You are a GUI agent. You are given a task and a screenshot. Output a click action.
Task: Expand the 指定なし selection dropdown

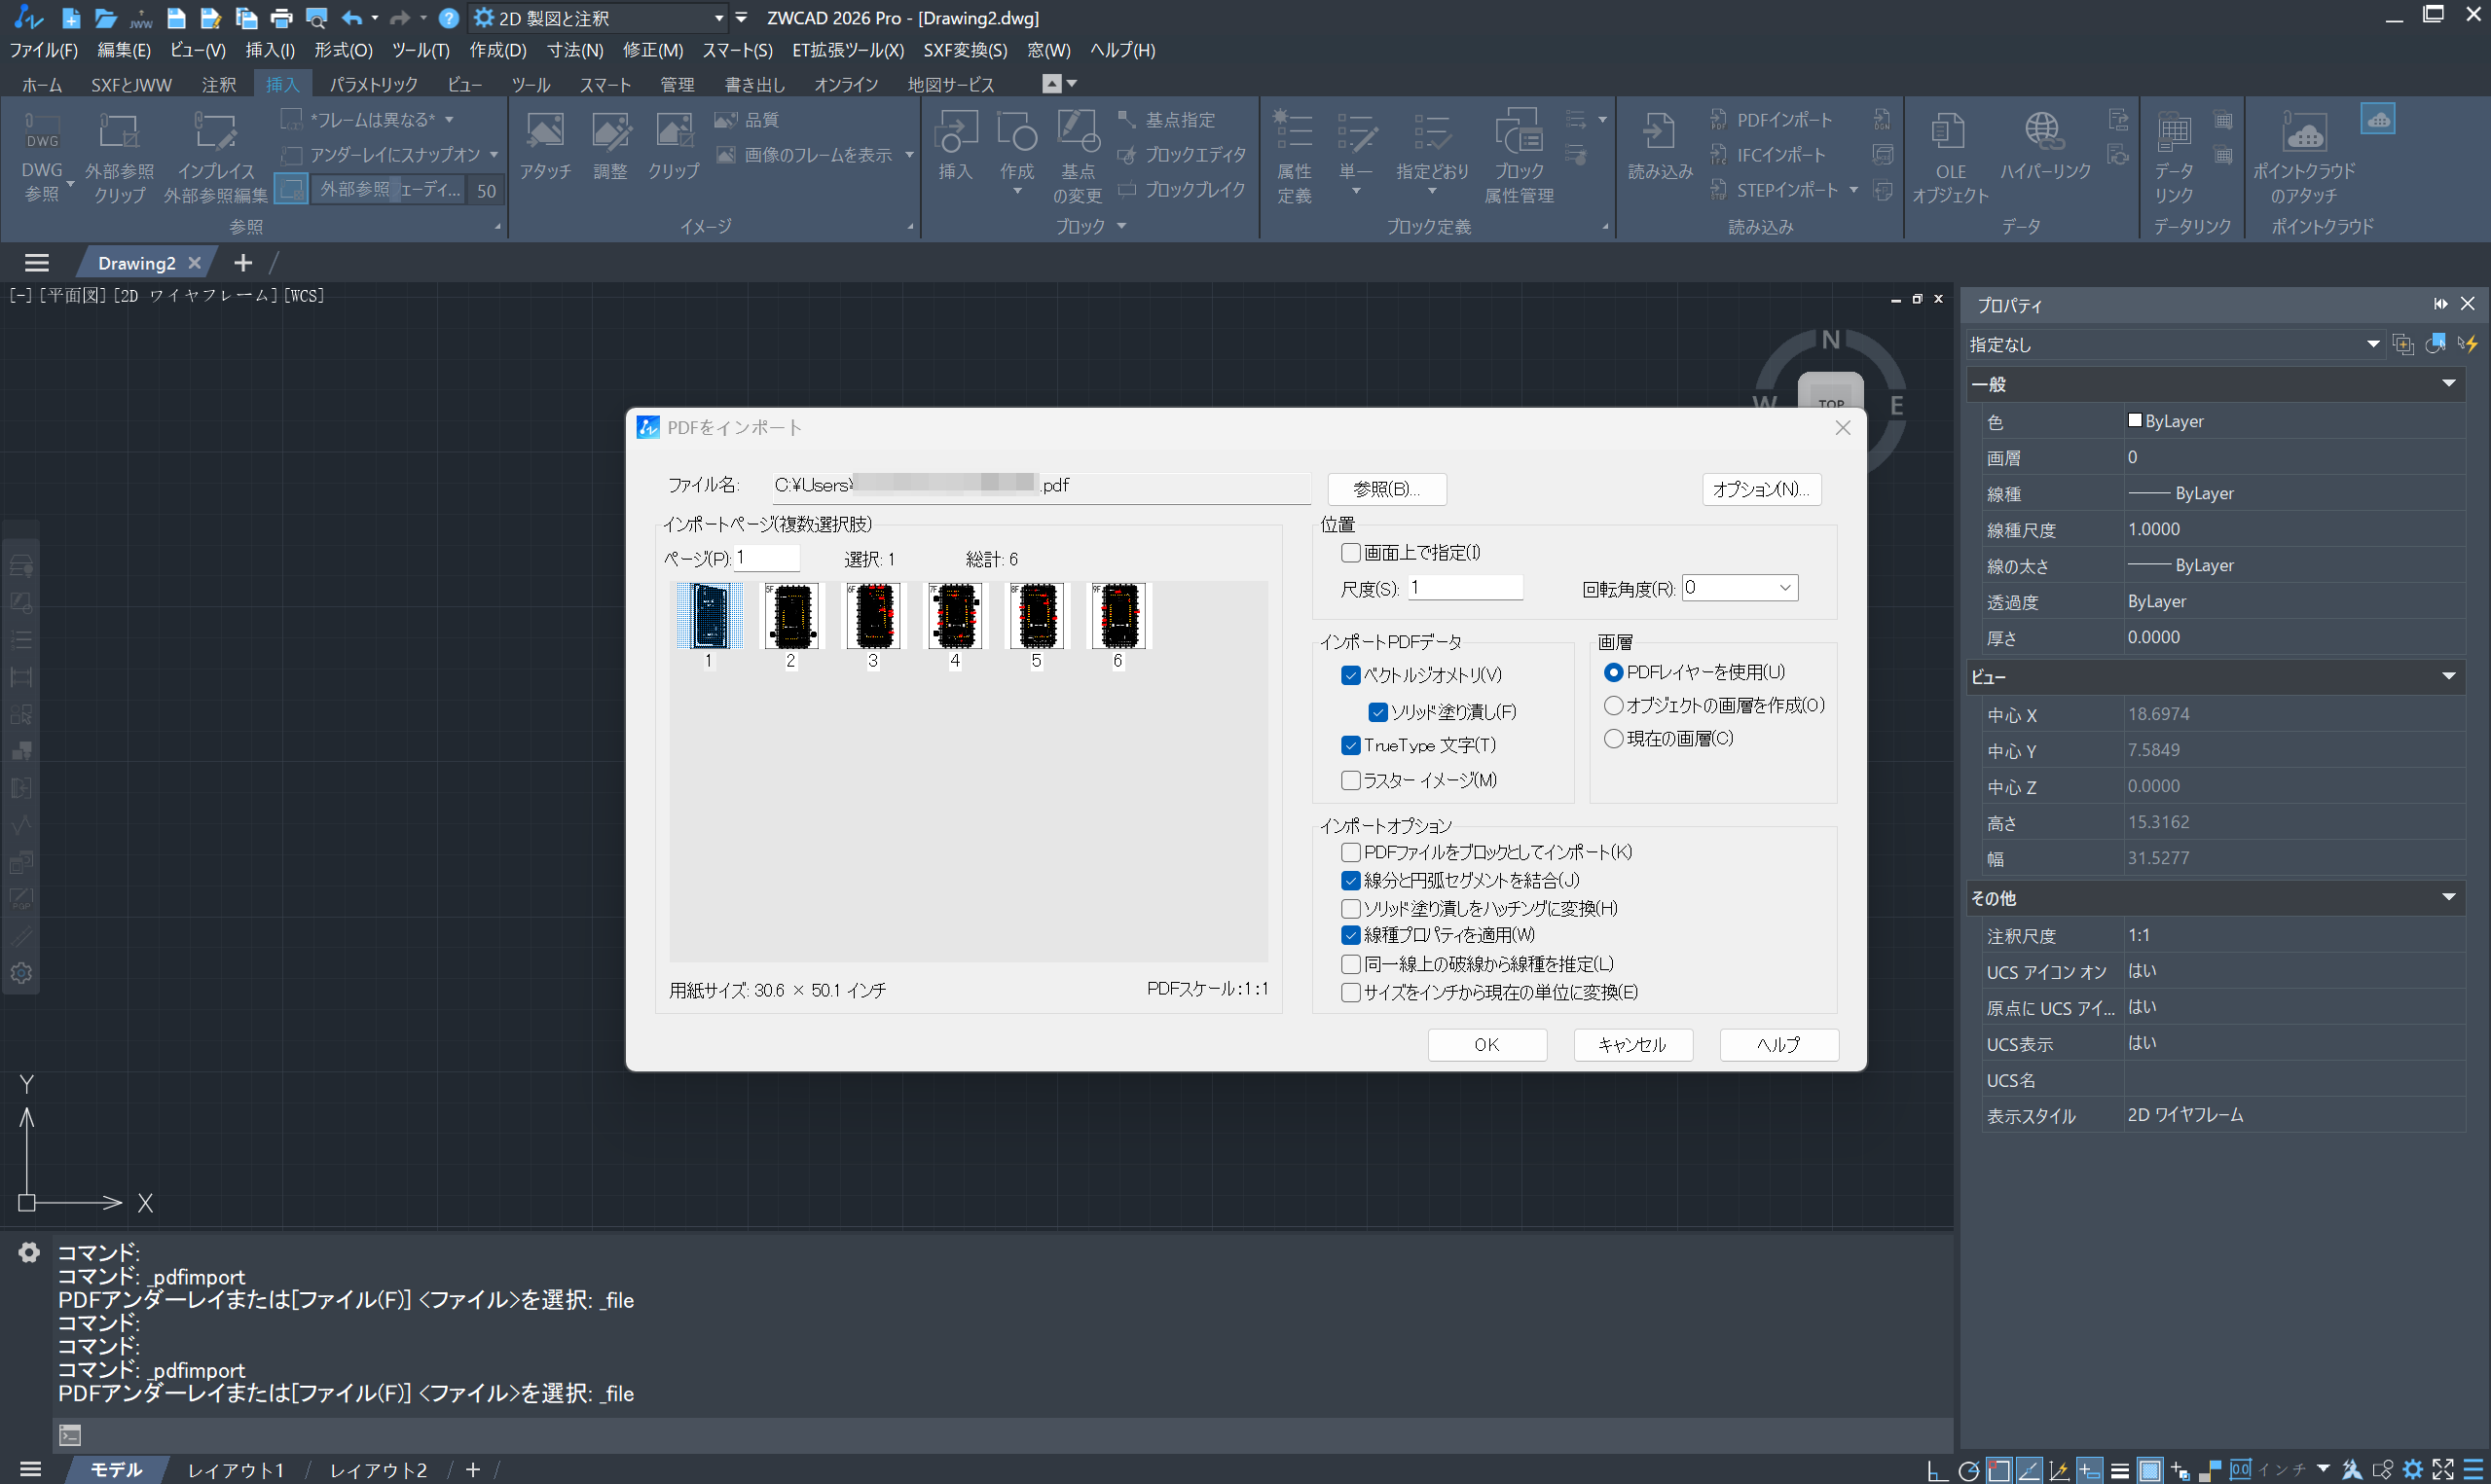click(x=2372, y=345)
